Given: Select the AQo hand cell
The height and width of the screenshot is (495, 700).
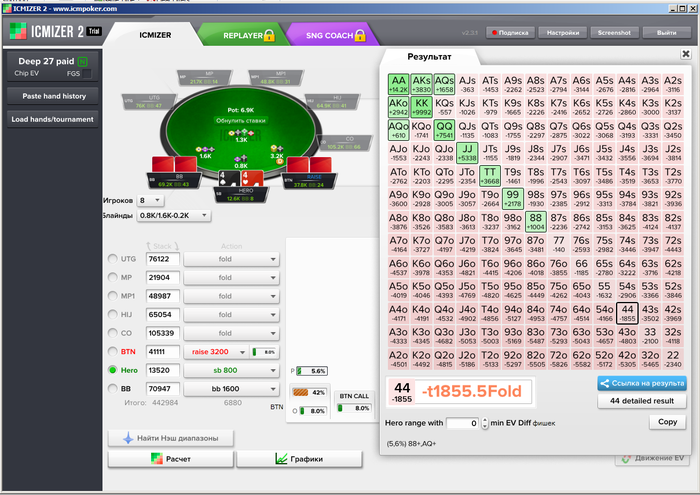Looking at the screenshot, I should pyautogui.click(x=399, y=130).
